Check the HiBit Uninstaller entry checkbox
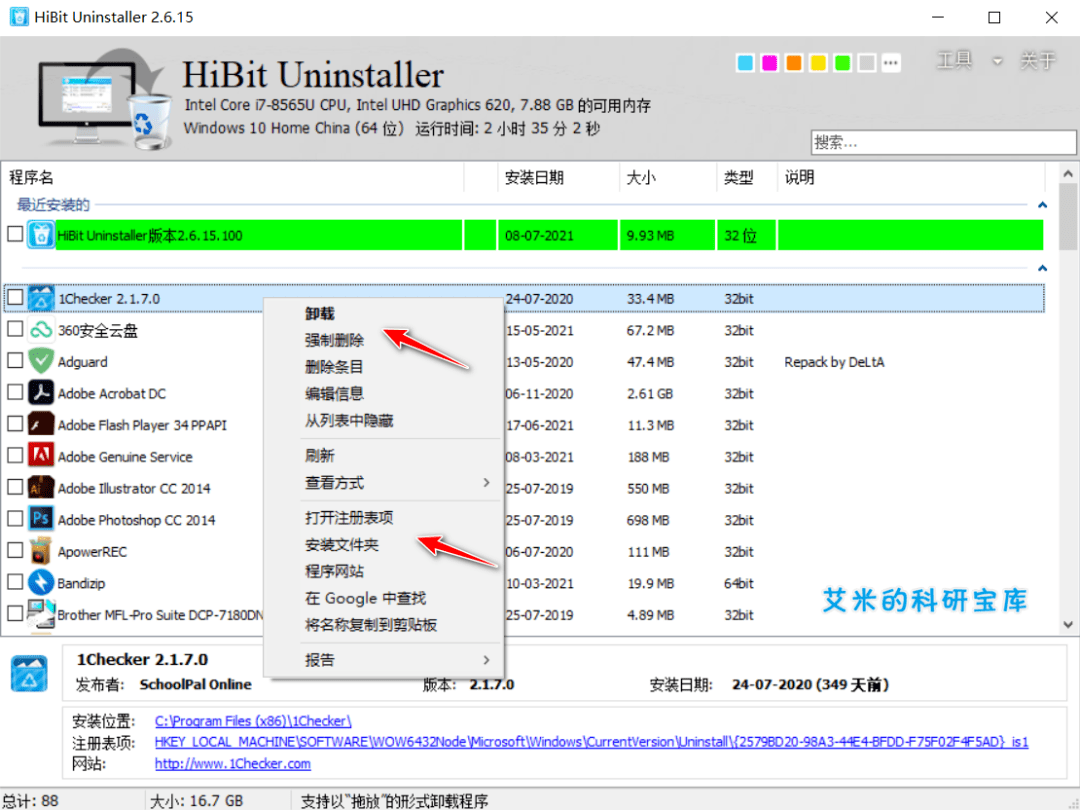 (15, 235)
